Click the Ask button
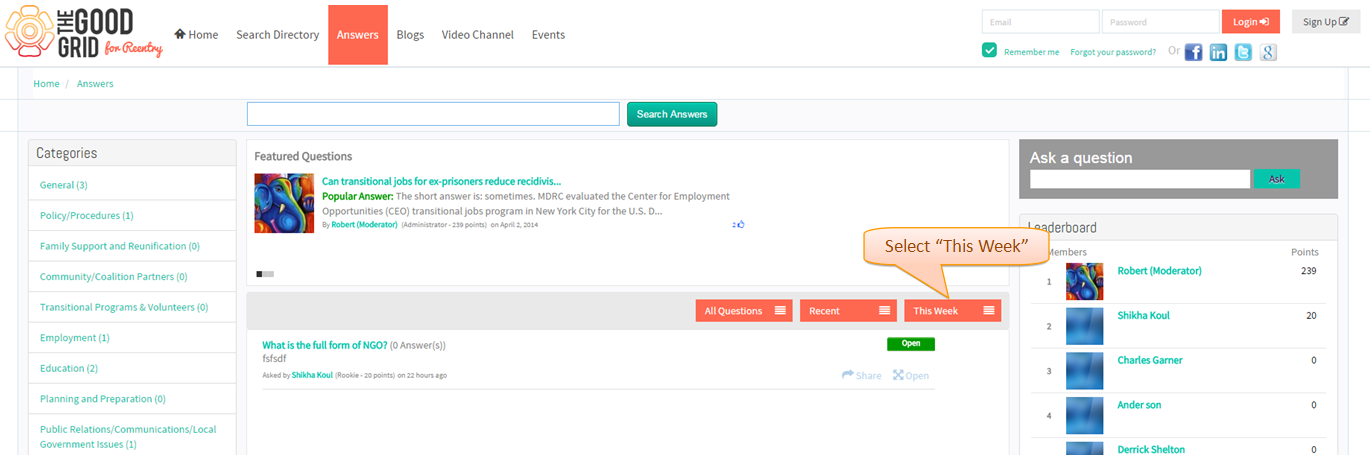1370x464 pixels. pos(1276,179)
